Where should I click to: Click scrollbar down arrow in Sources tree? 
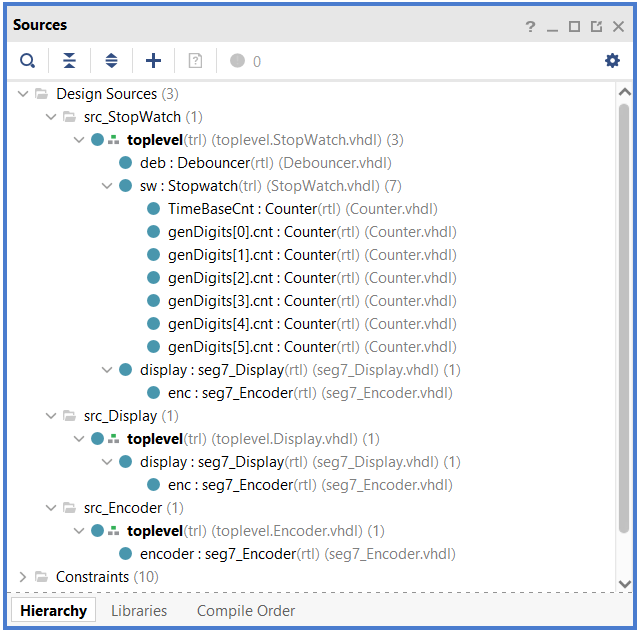(624, 584)
